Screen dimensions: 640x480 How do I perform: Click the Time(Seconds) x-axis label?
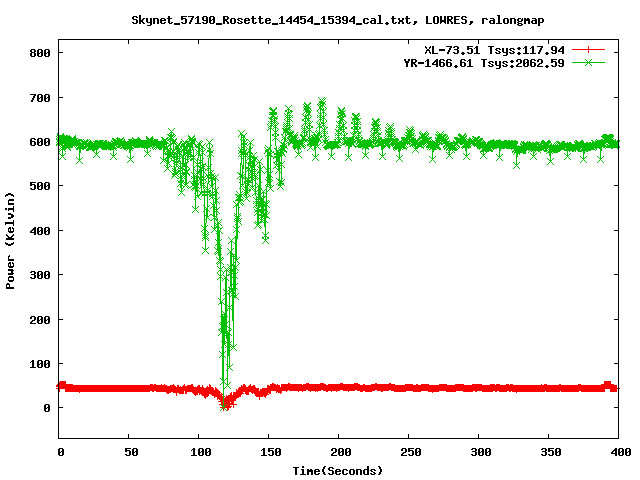[338, 471]
